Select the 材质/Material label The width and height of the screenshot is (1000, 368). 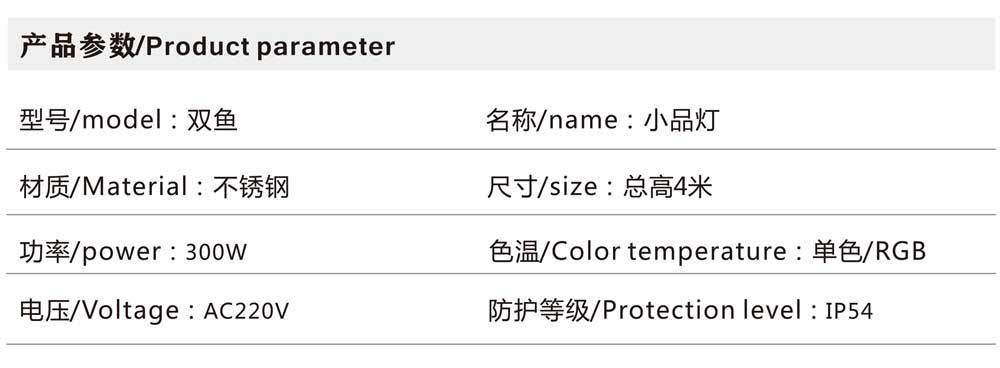click(x=104, y=187)
